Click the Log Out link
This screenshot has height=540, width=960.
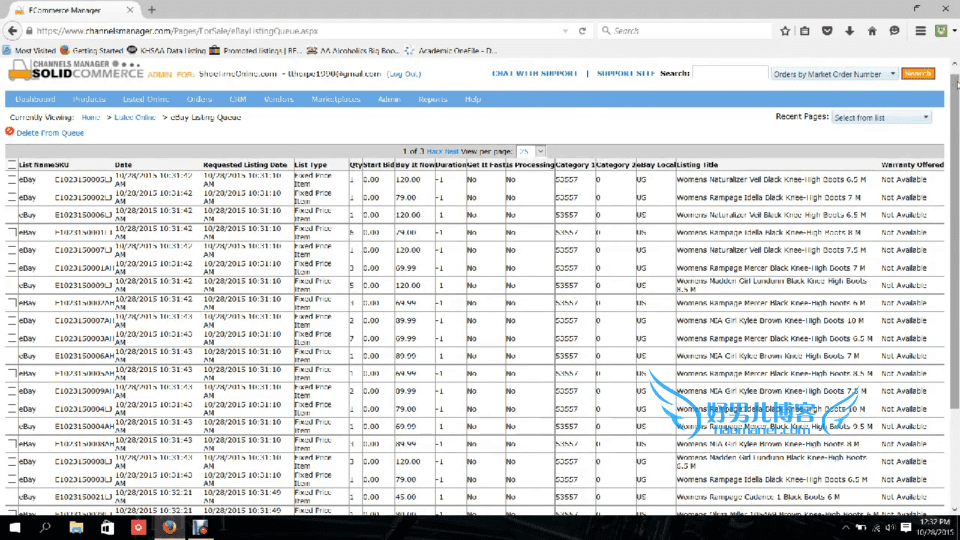pos(404,74)
